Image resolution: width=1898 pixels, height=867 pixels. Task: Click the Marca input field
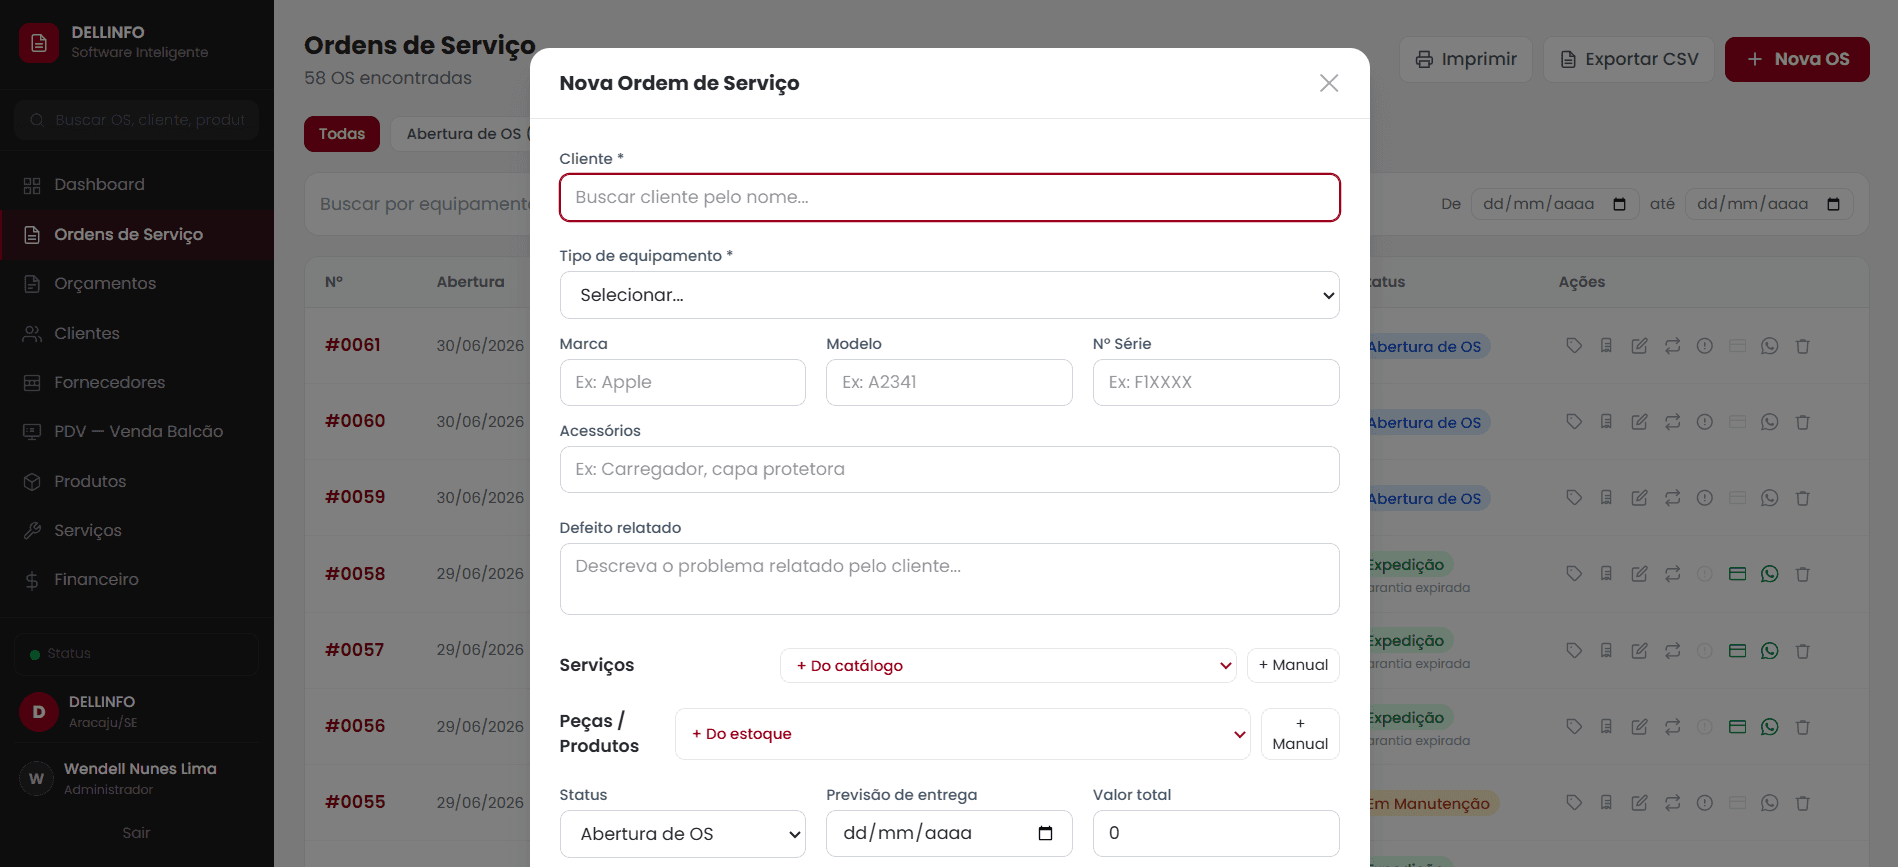tap(683, 382)
